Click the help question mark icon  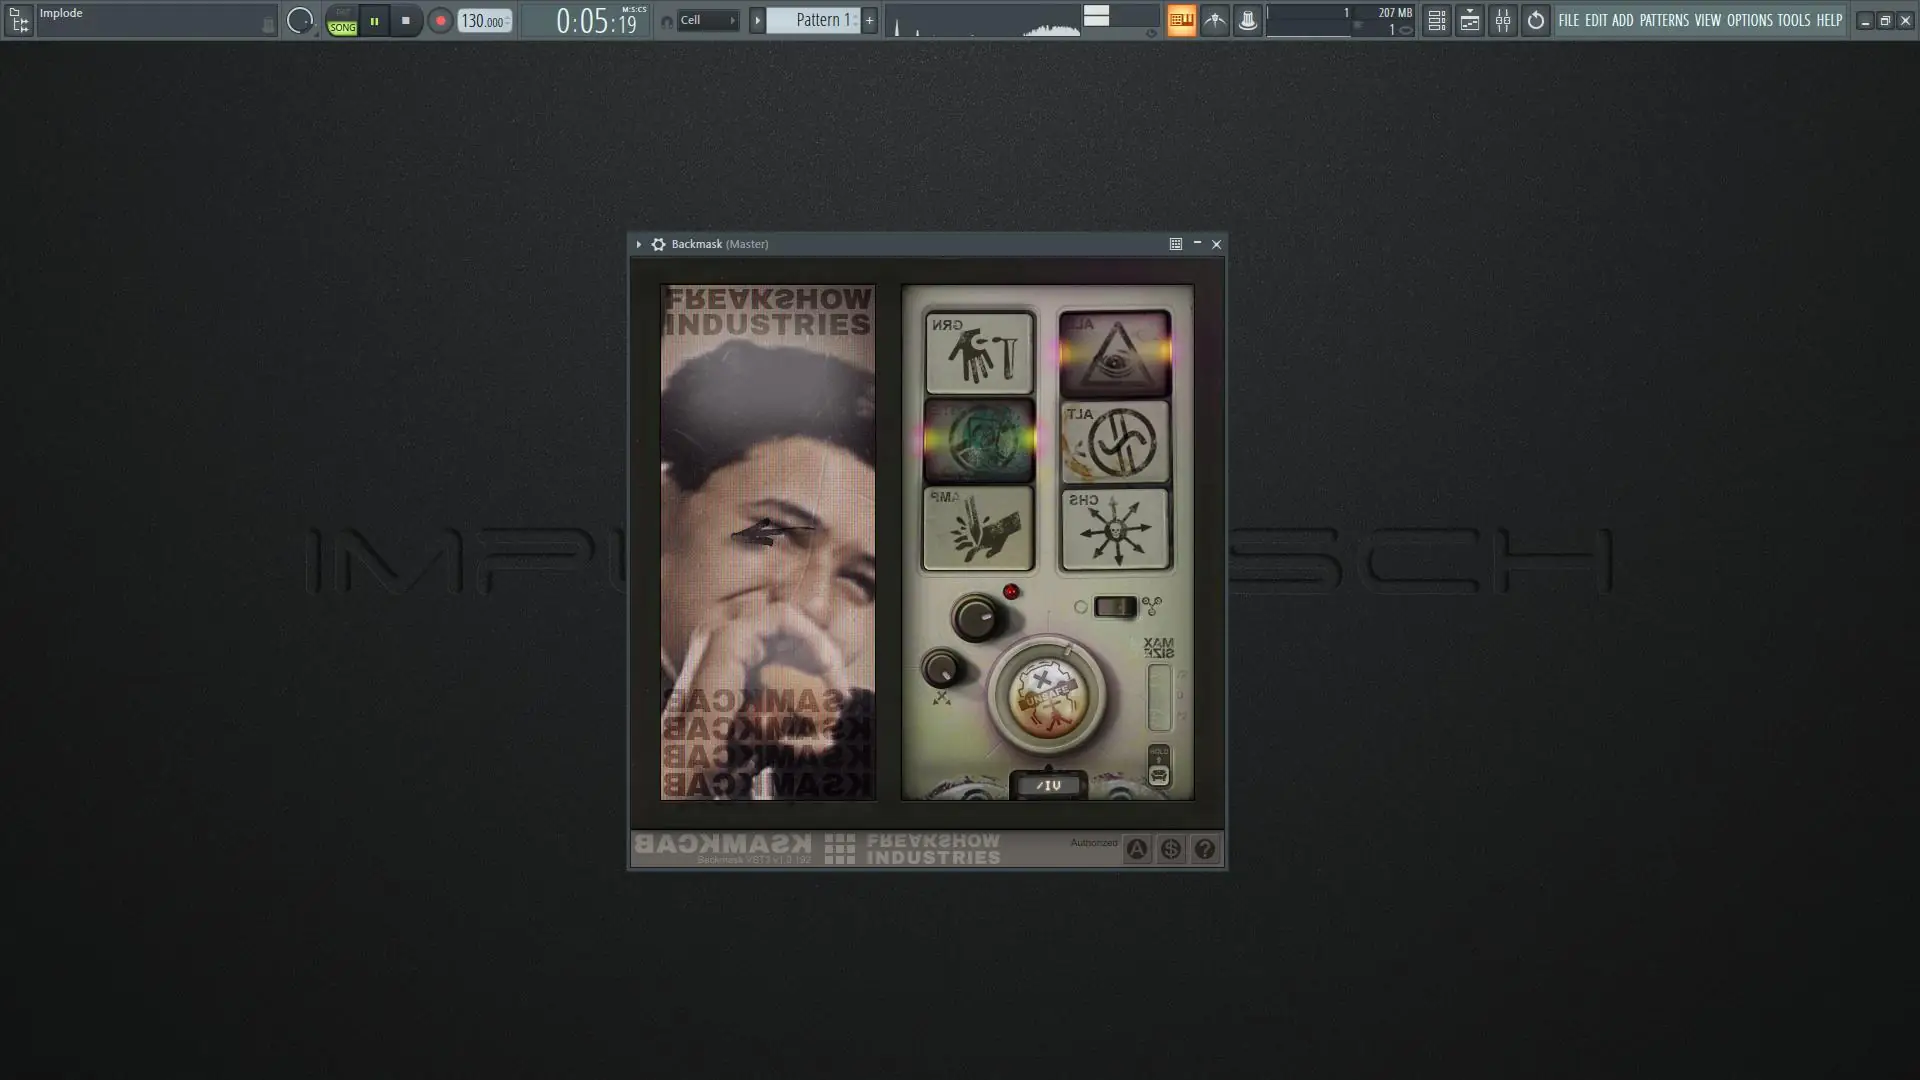coord(1204,849)
